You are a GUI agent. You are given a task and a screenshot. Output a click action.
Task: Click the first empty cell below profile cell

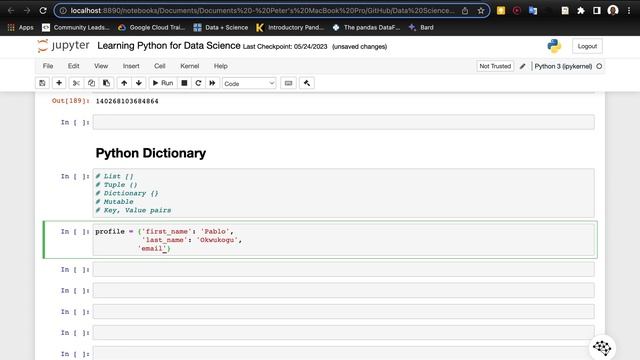point(343,269)
